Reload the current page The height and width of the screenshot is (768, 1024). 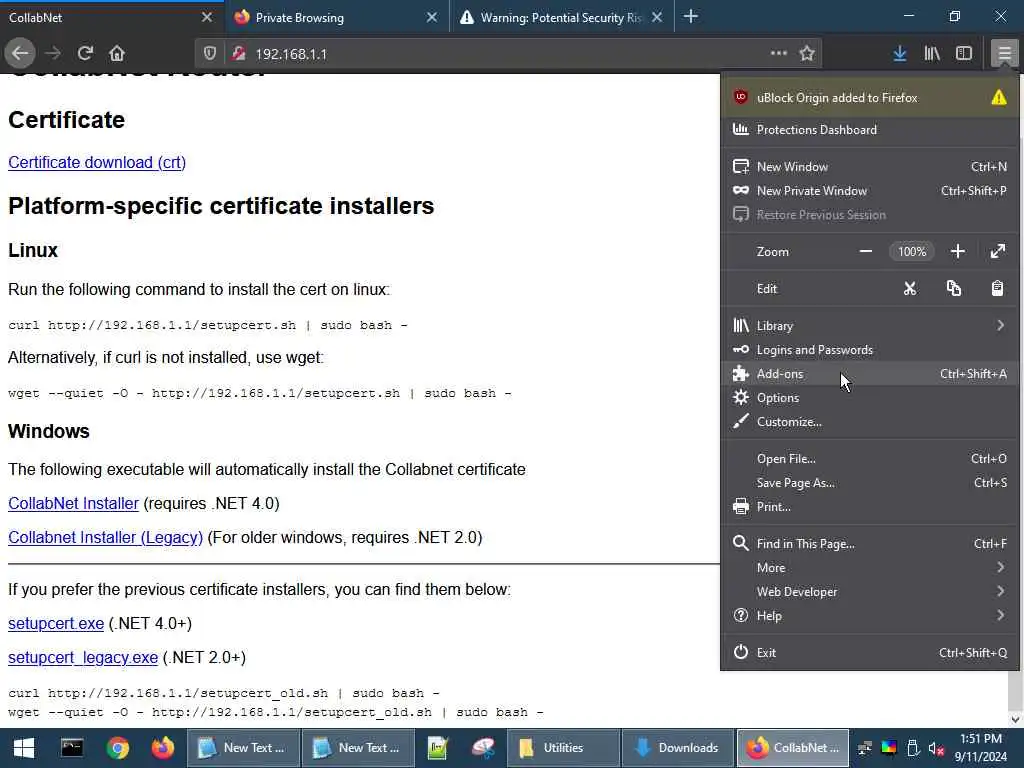(x=85, y=54)
